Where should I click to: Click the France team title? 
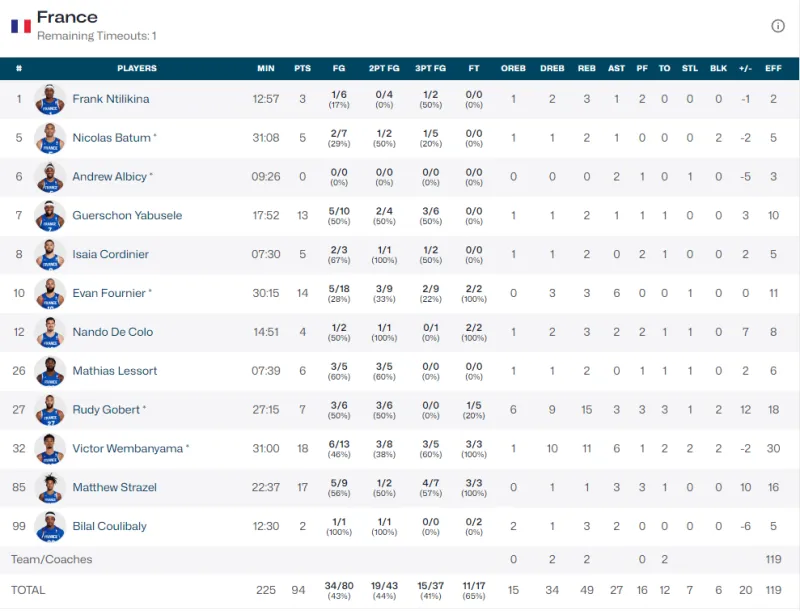tap(67, 17)
